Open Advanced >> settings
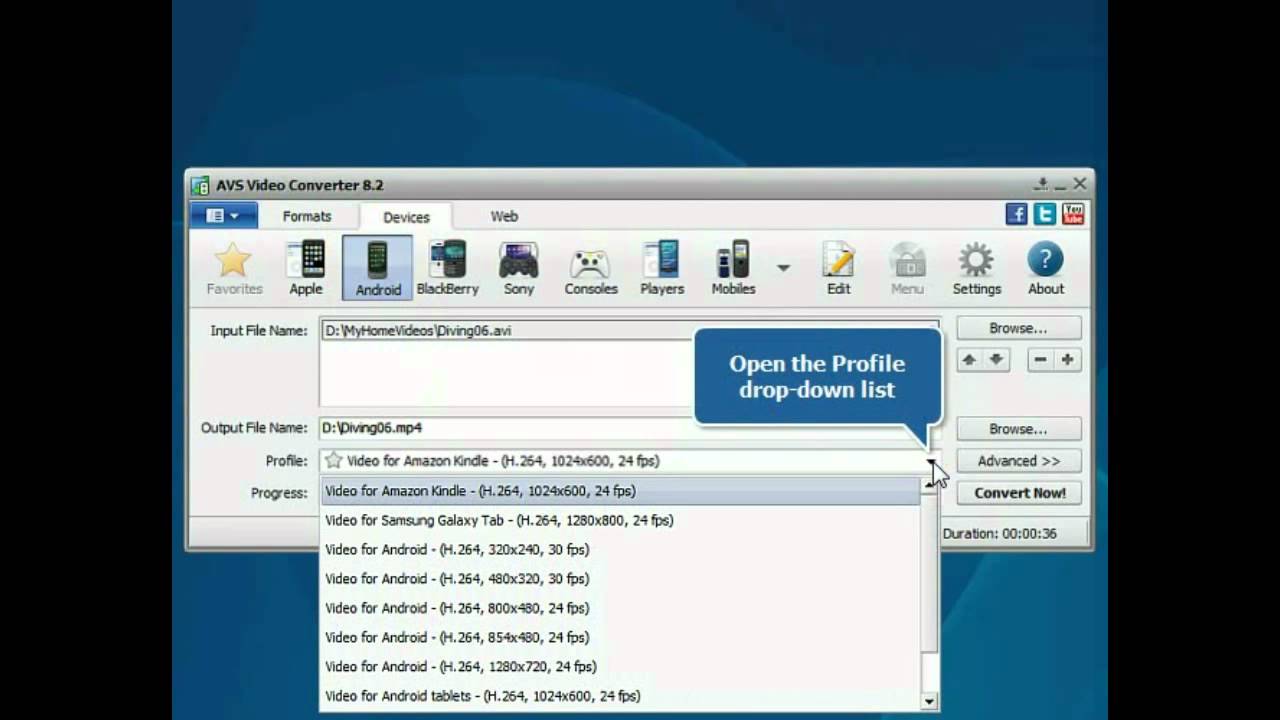This screenshot has width=1280, height=720. point(1018,461)
